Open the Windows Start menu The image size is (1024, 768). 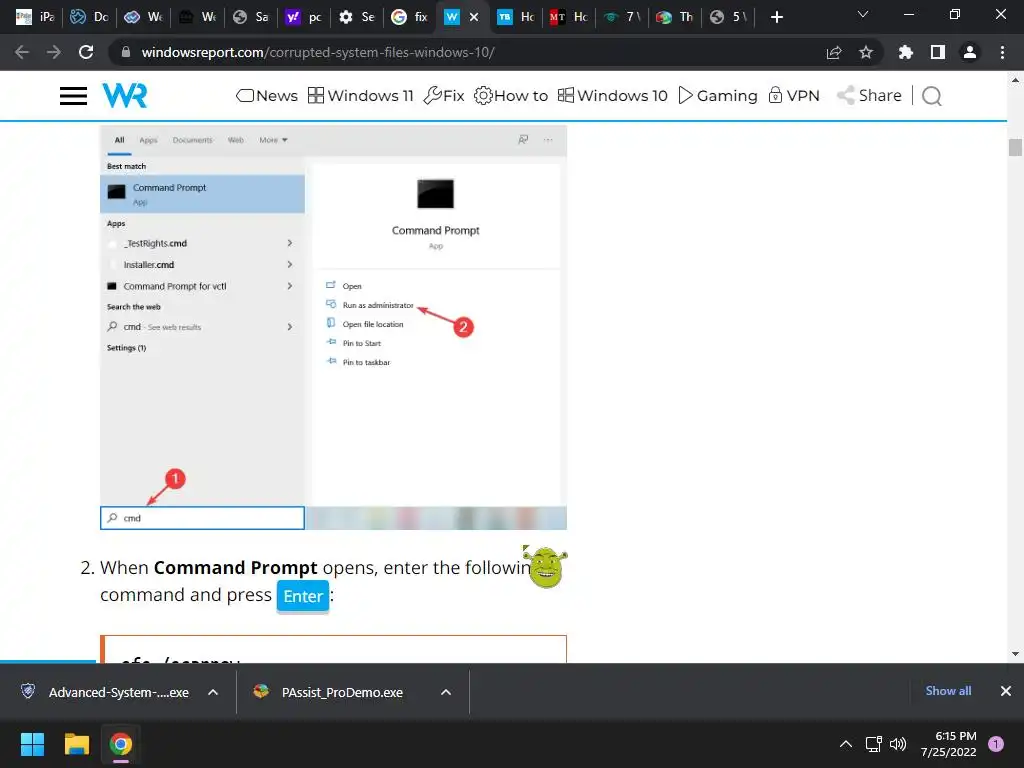(x=32, y=744)
